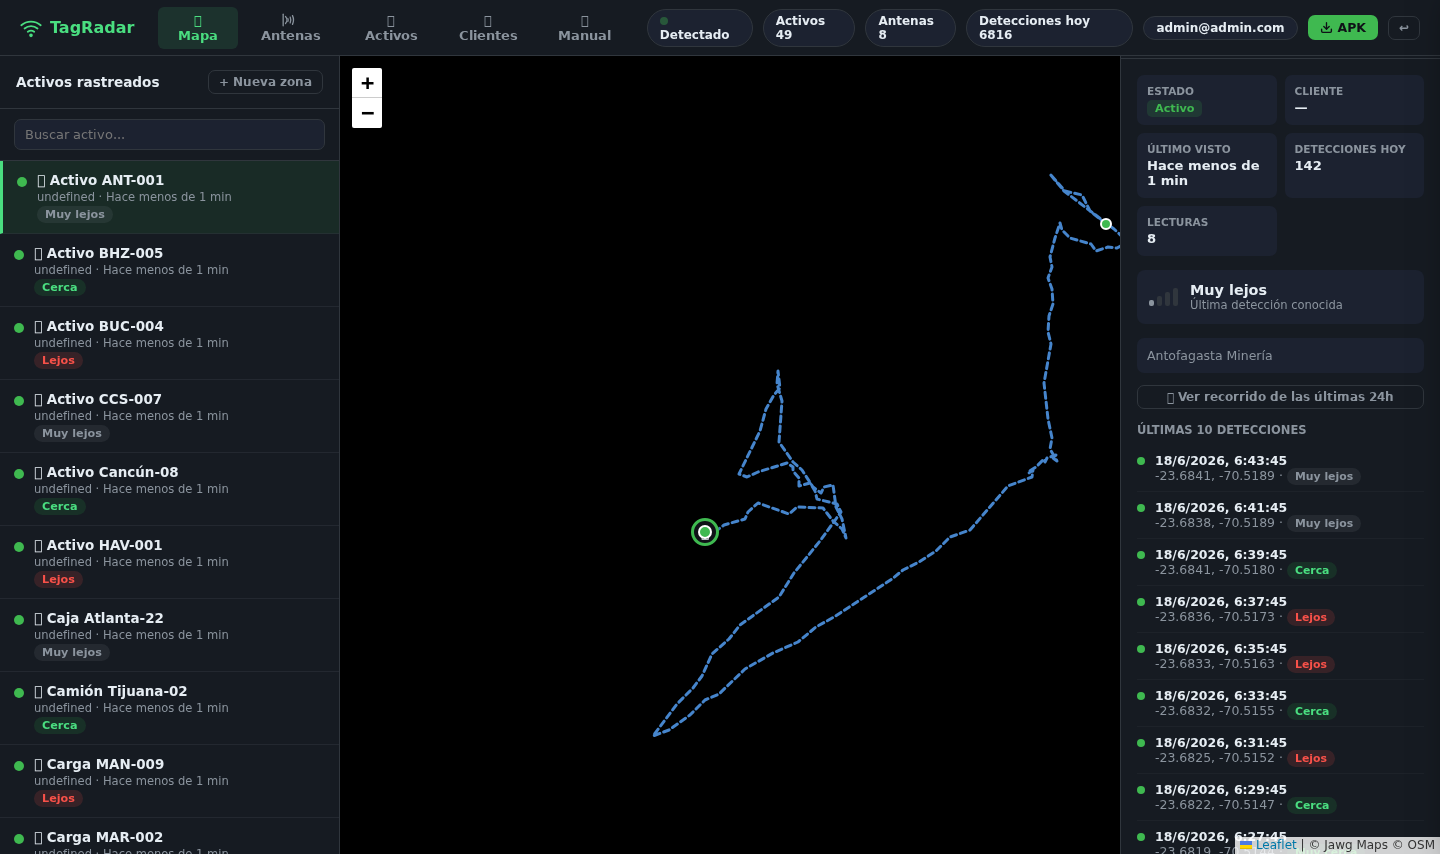This screenshot has height=854, width=1440.
Task: Zoom in on the map
Action: 367,83
